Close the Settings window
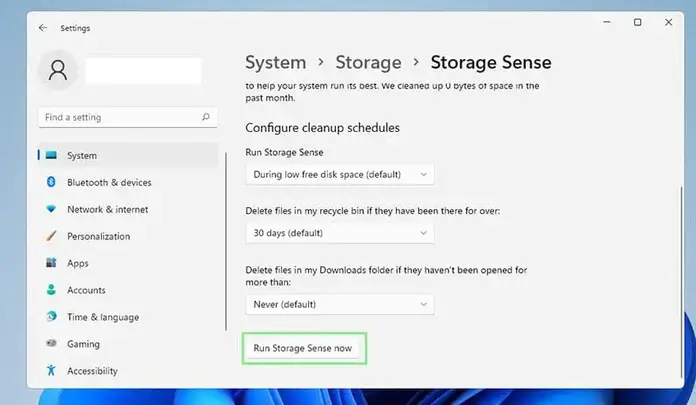696x405 pixels. click(668, 22)
